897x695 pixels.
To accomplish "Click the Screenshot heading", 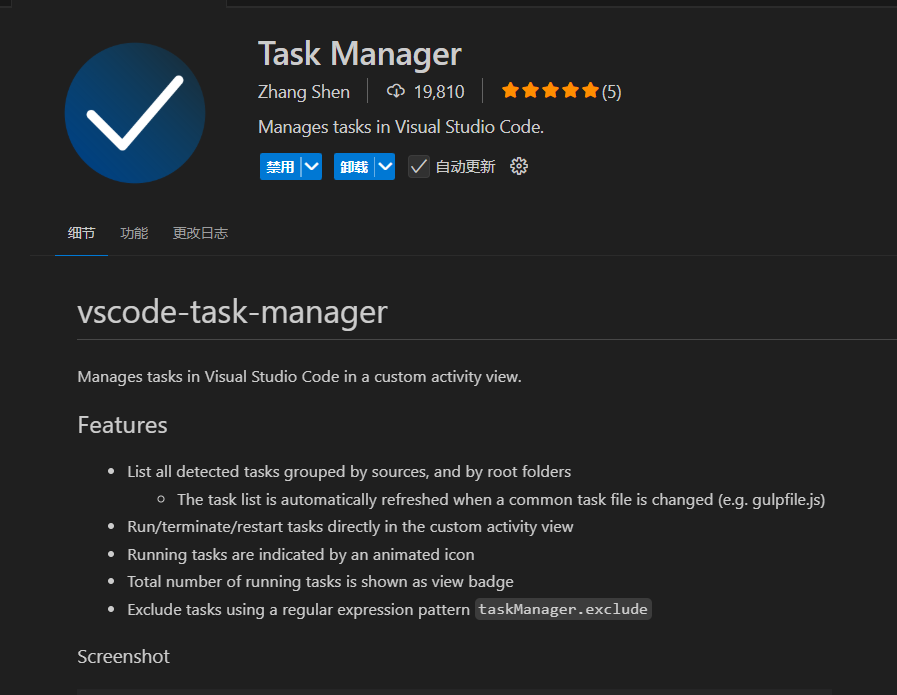I will tap(123, 657).
